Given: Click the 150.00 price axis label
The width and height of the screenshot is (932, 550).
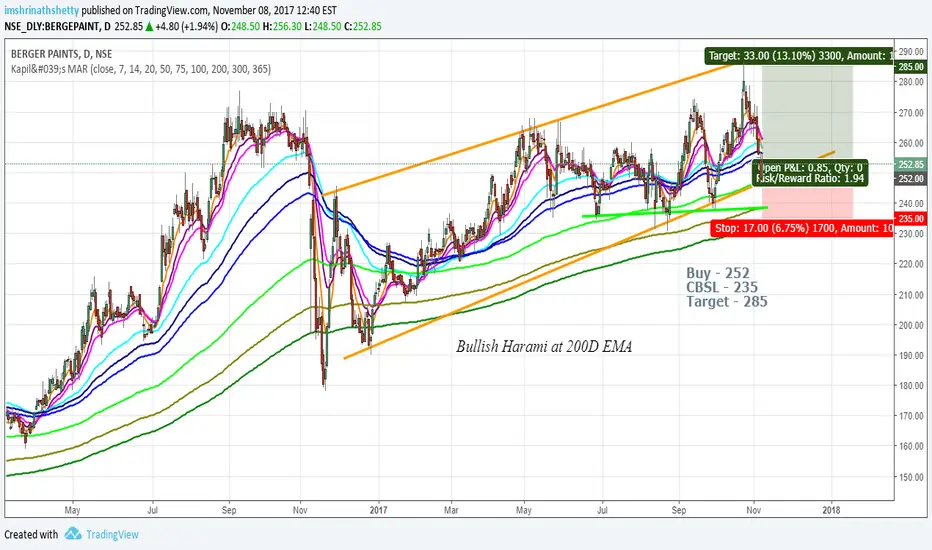Looking at the screenshot, I should [x=911, y=477].
